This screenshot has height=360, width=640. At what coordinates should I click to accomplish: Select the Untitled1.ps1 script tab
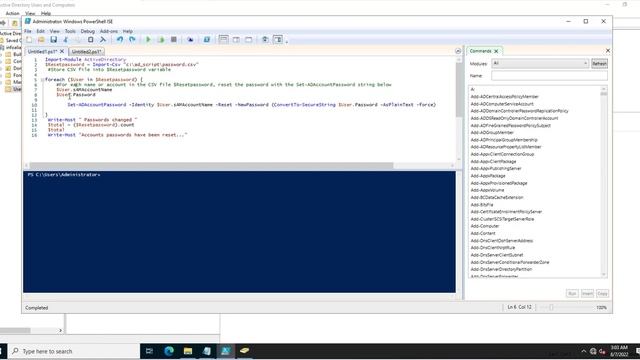42,51
